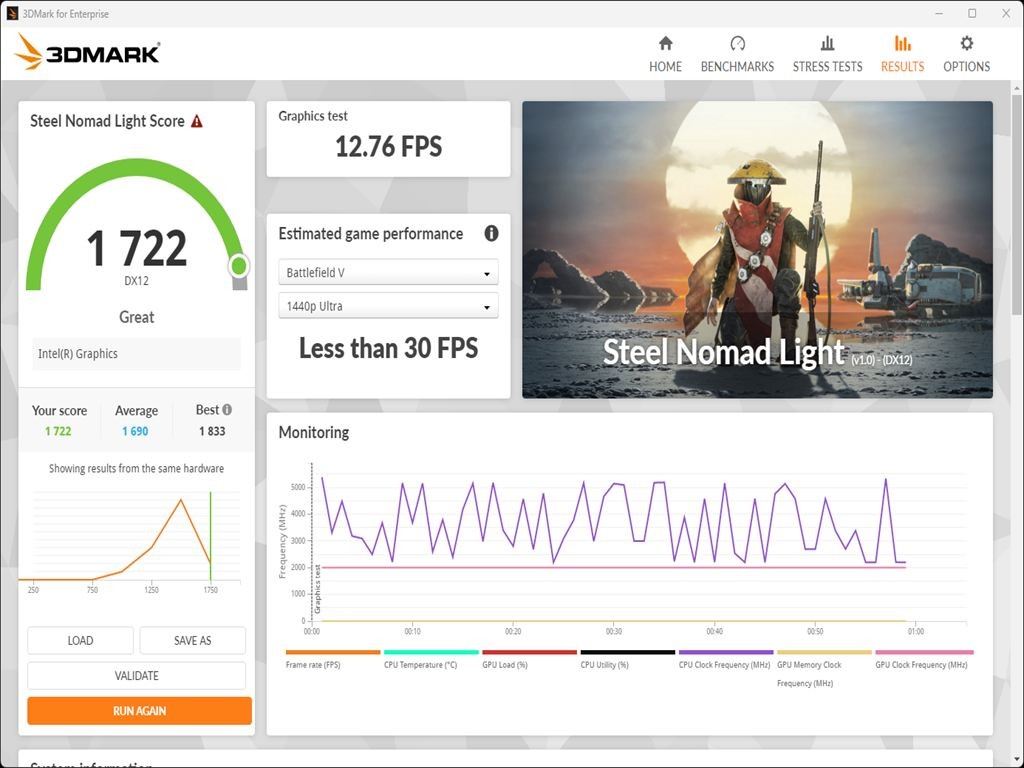This screenshot has height=768, width=1024.
Task: Click the 12.76 FPS graphics test value
Action: [x=389, y=146]
